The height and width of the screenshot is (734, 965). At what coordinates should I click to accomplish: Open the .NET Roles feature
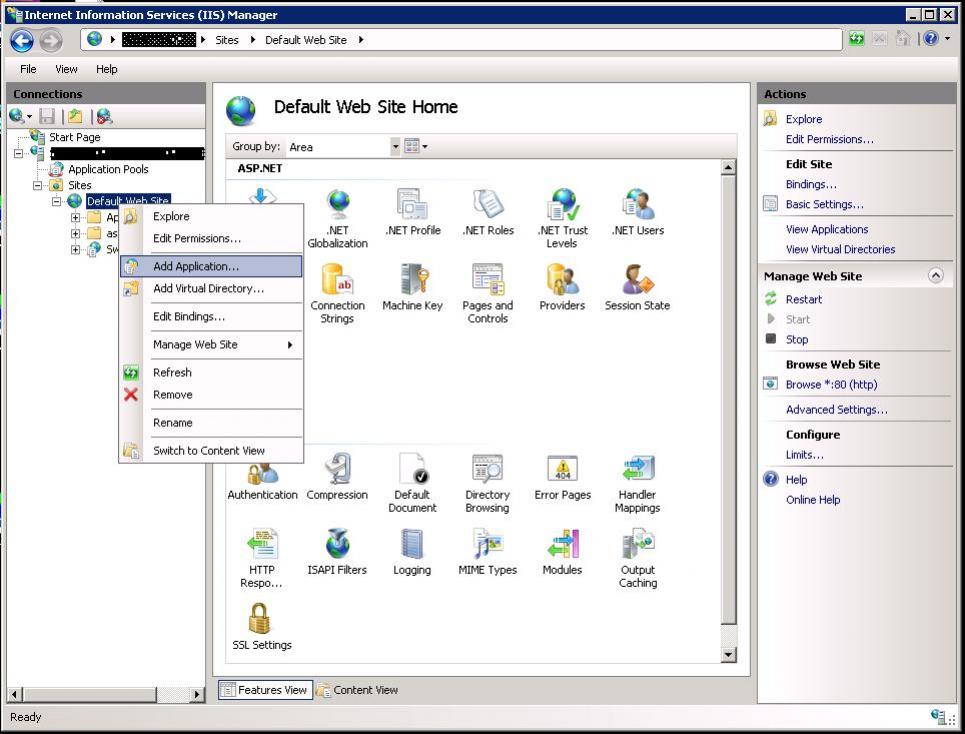click(x=488, y=212)
